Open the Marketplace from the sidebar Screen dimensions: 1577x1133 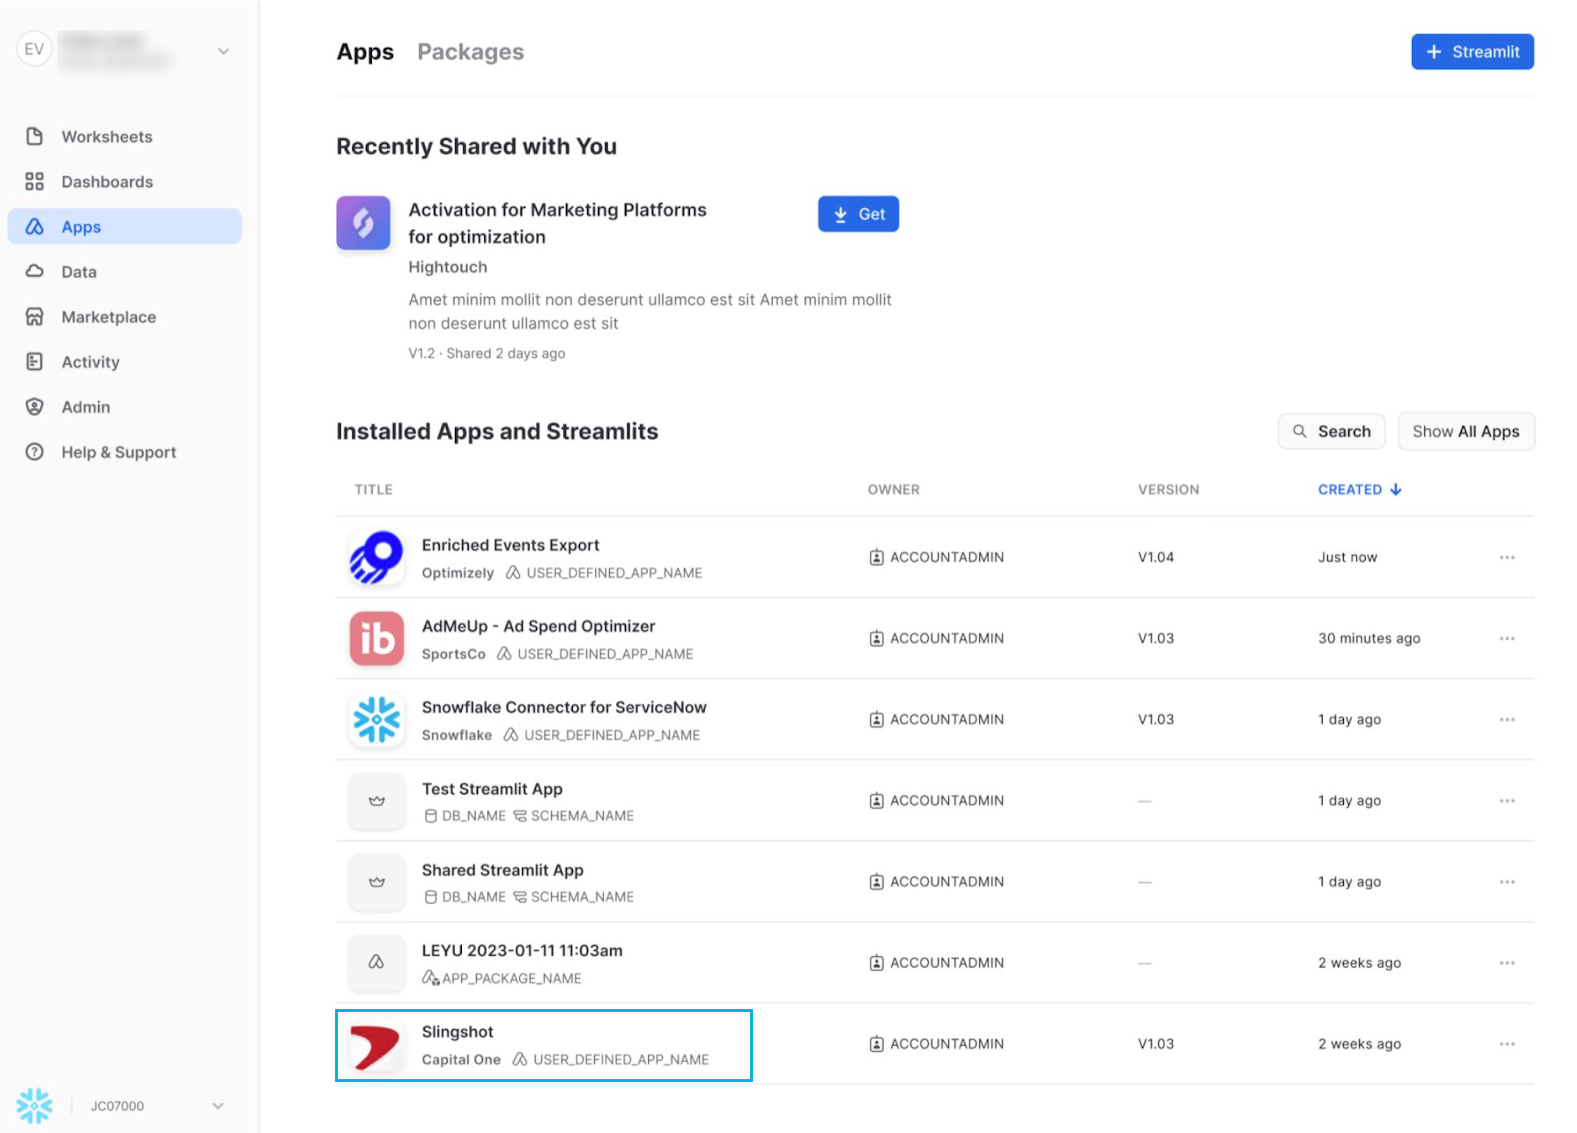108,316
